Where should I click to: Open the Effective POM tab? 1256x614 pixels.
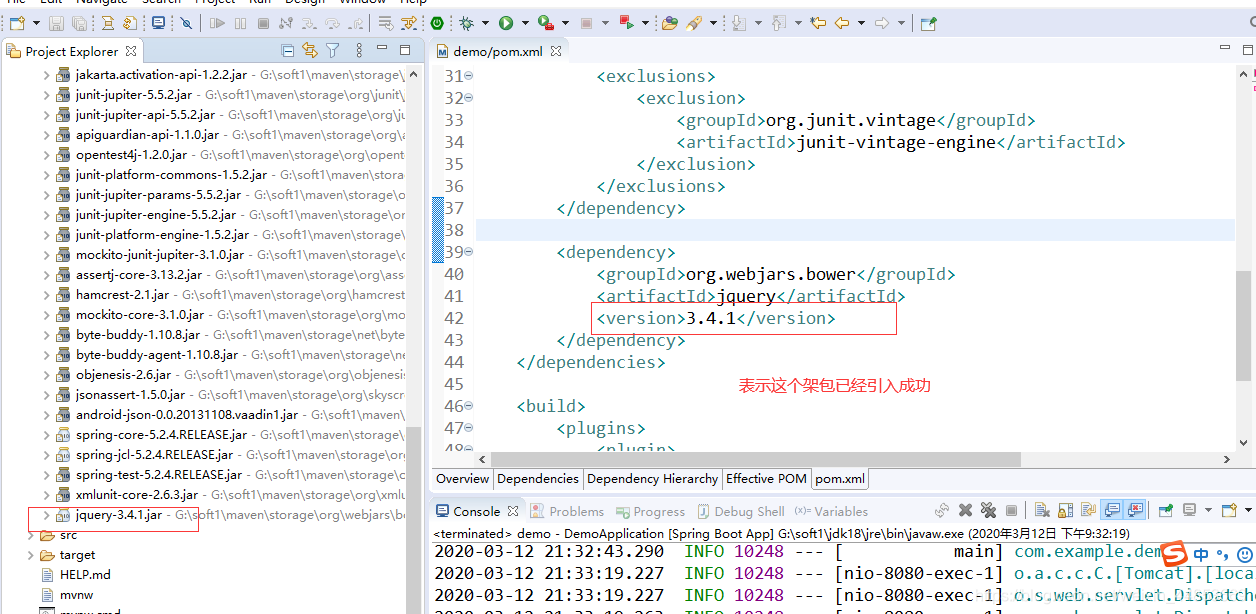pyautogui.click(x=766, y=479)
